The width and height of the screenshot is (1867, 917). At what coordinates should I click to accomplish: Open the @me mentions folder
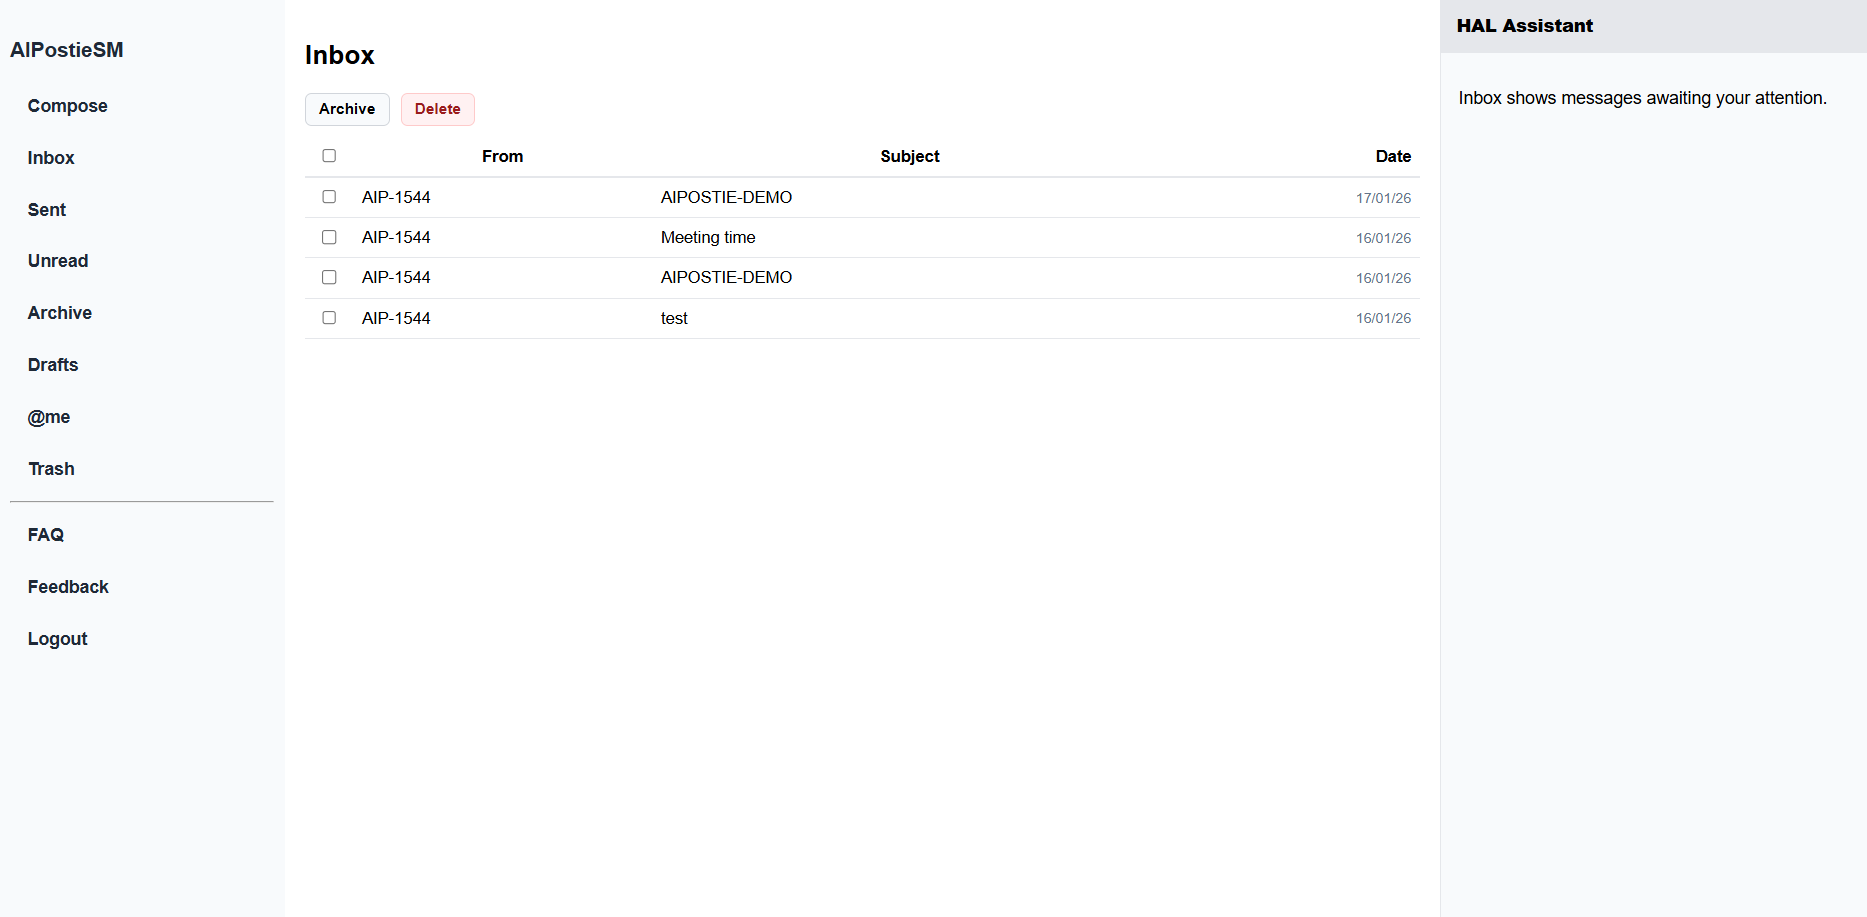(49, 417)
